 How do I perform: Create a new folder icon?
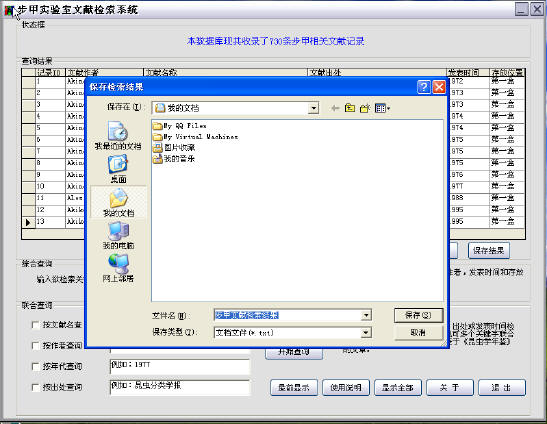(365, 108)
